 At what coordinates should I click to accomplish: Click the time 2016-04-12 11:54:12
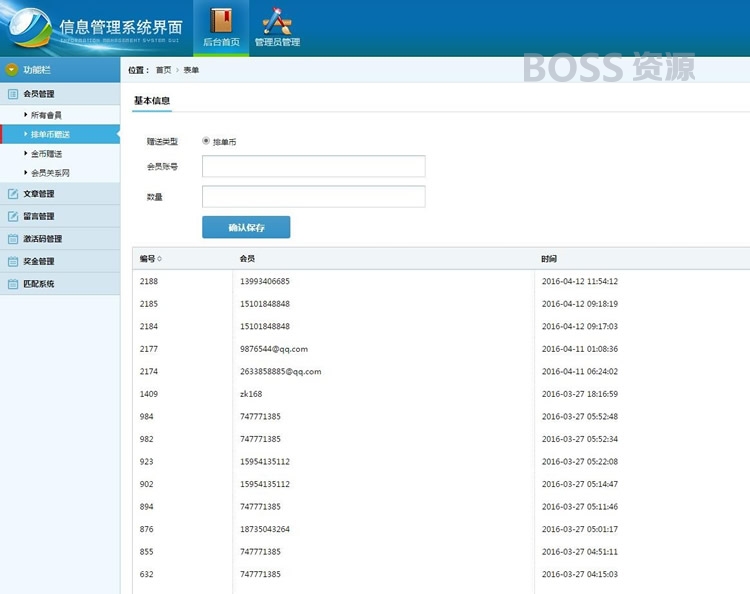point(580,281)
